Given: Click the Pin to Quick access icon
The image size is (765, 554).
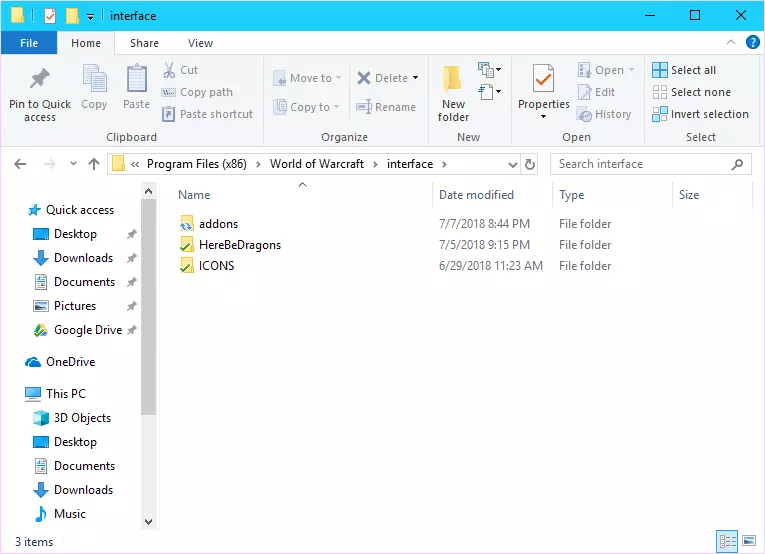Looking at the screenshot, I should [40, 80].
